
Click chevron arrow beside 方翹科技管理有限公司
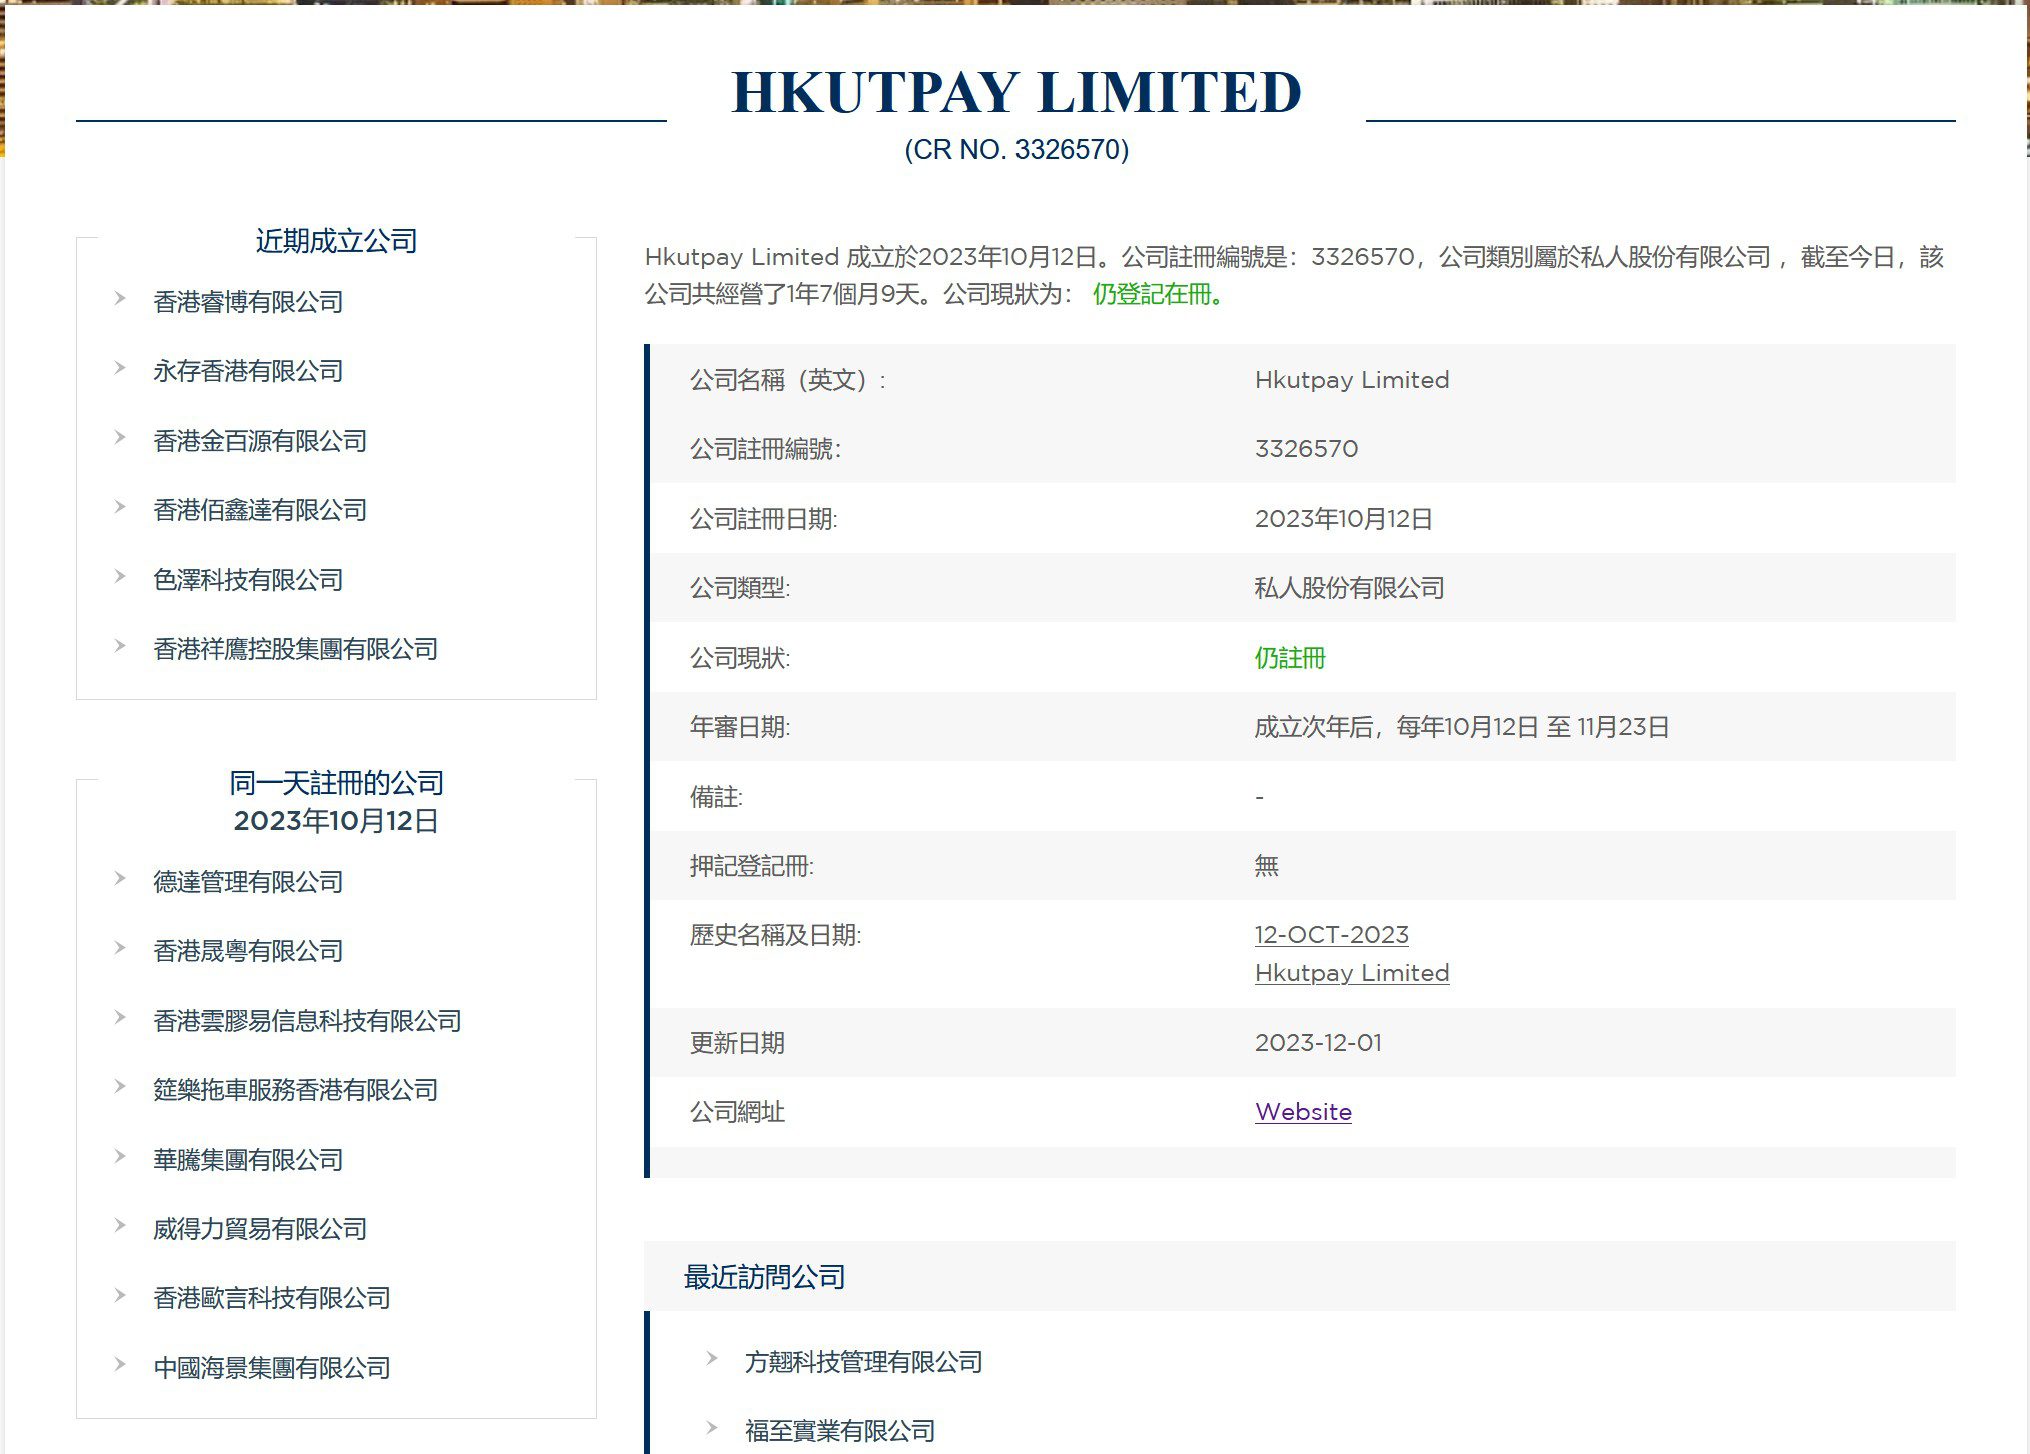point(712,1358)
